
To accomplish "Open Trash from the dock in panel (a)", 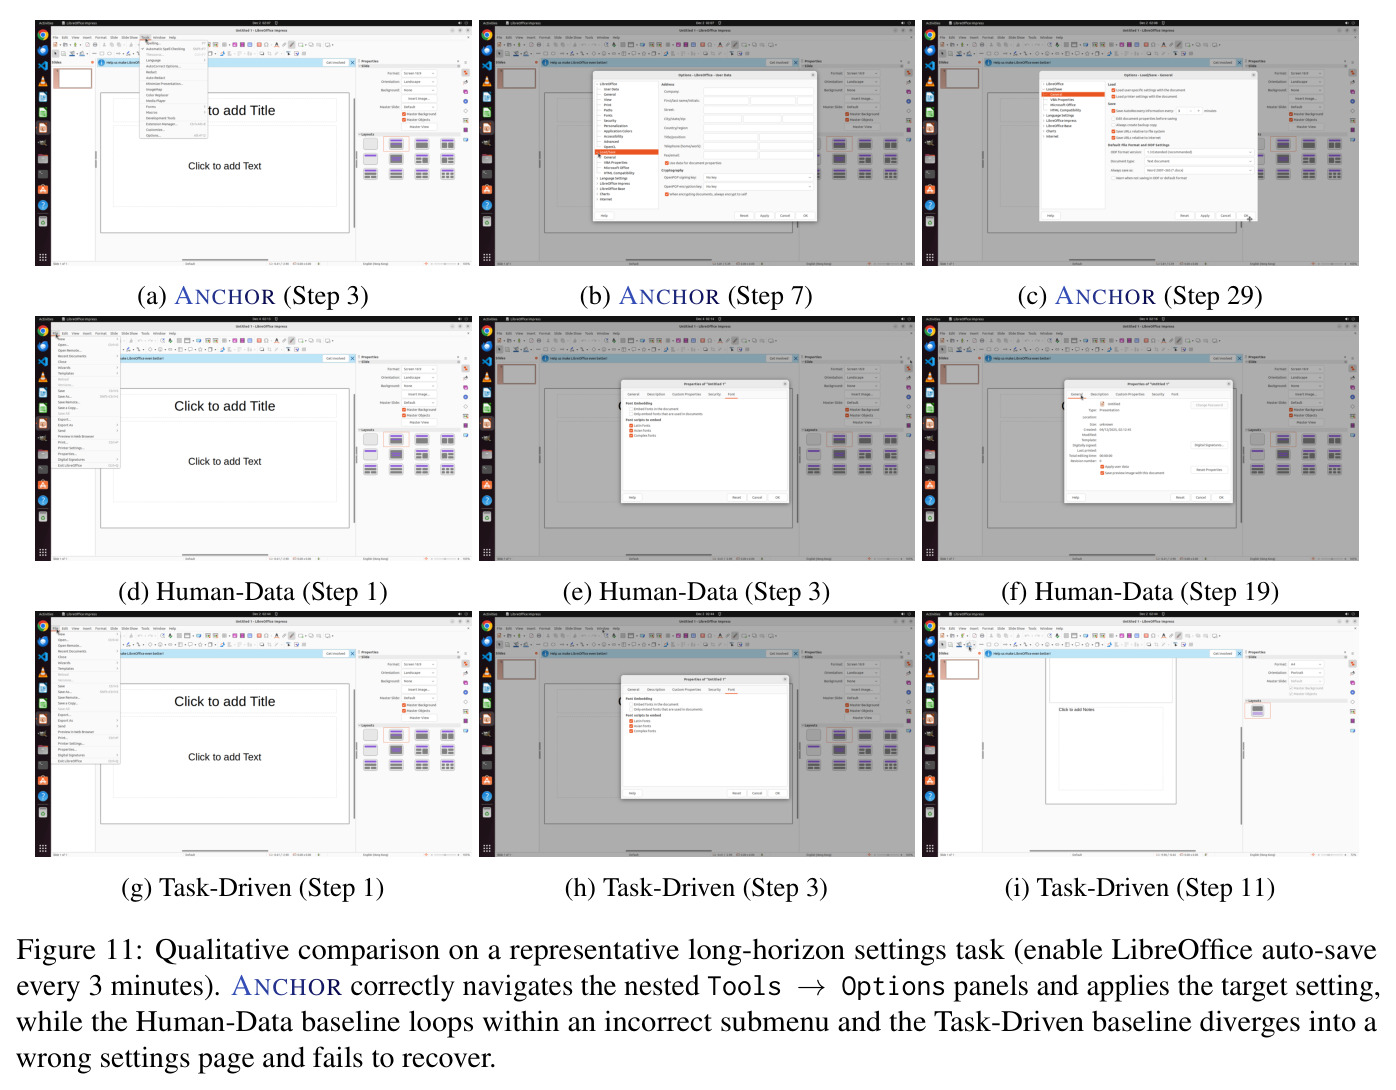I will [x=42, y=221].
